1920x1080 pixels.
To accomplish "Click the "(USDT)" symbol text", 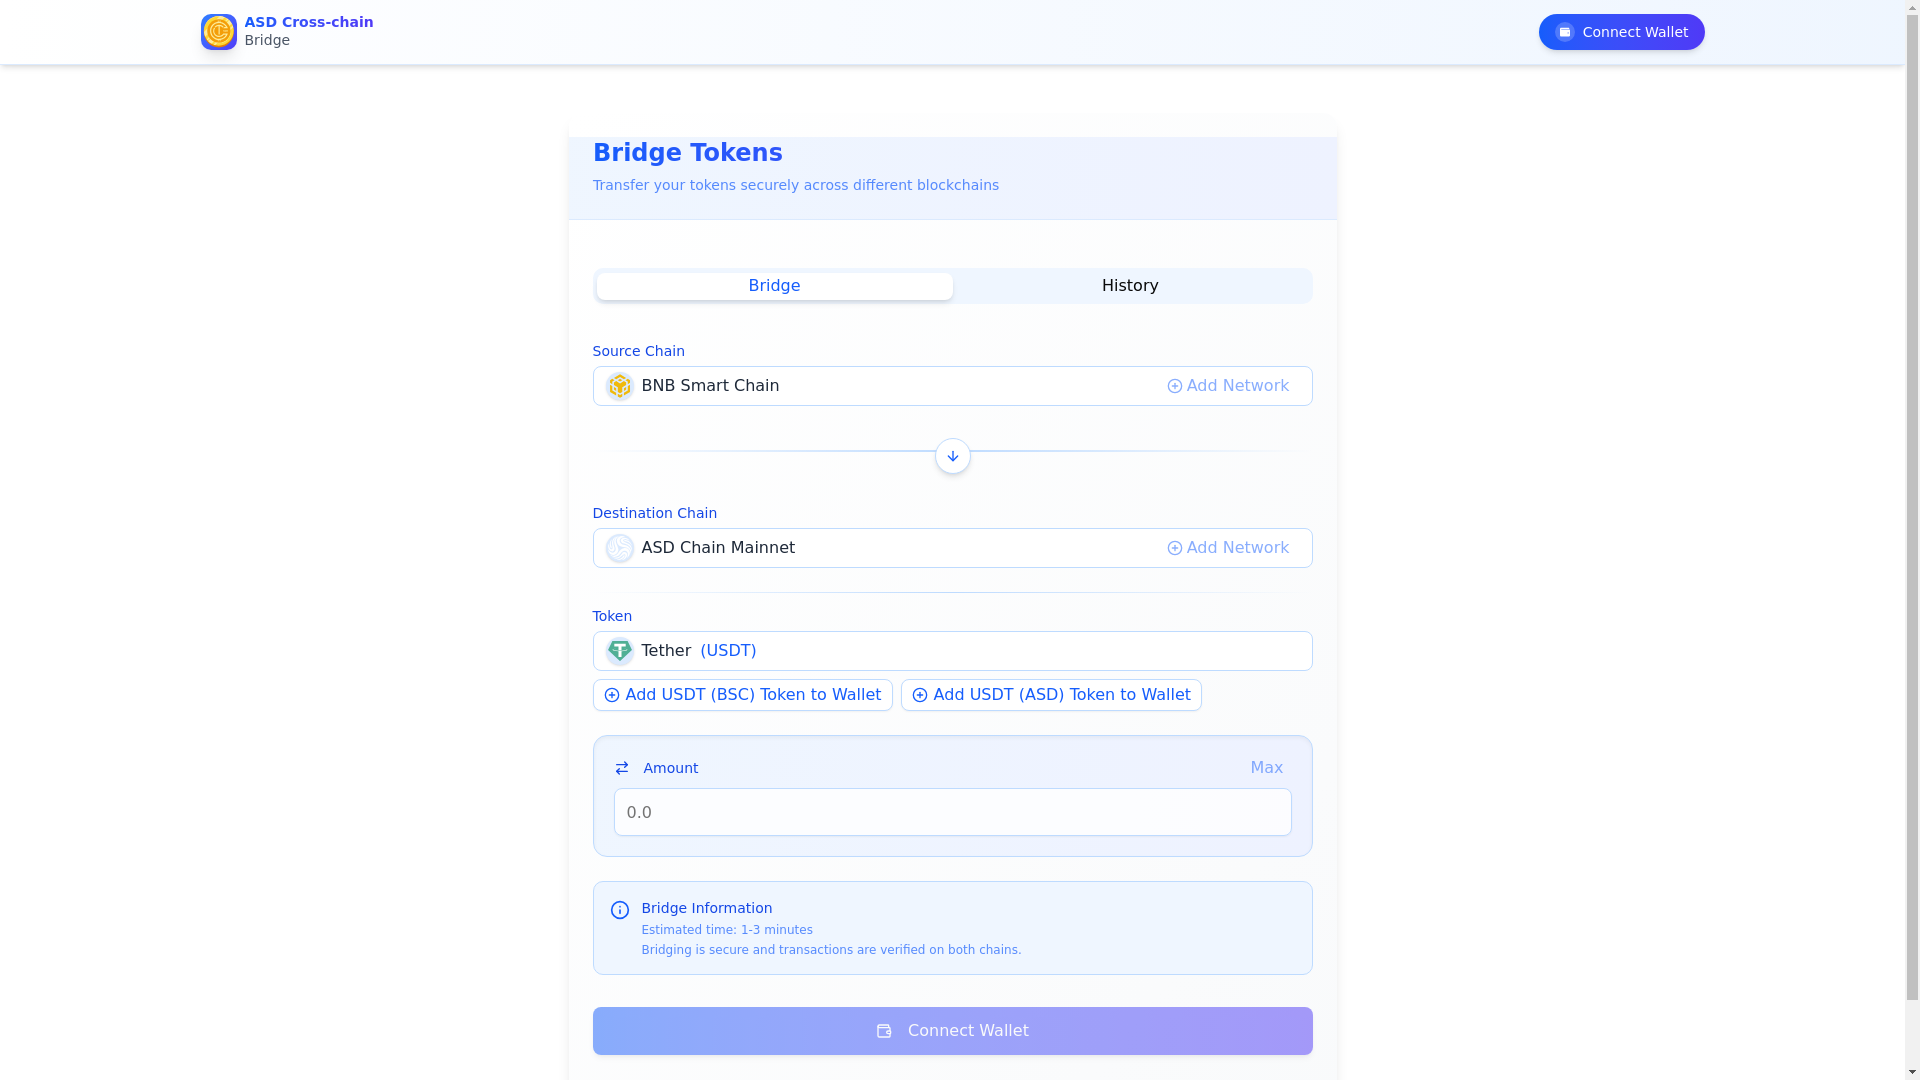I will (x=728, y=651).
